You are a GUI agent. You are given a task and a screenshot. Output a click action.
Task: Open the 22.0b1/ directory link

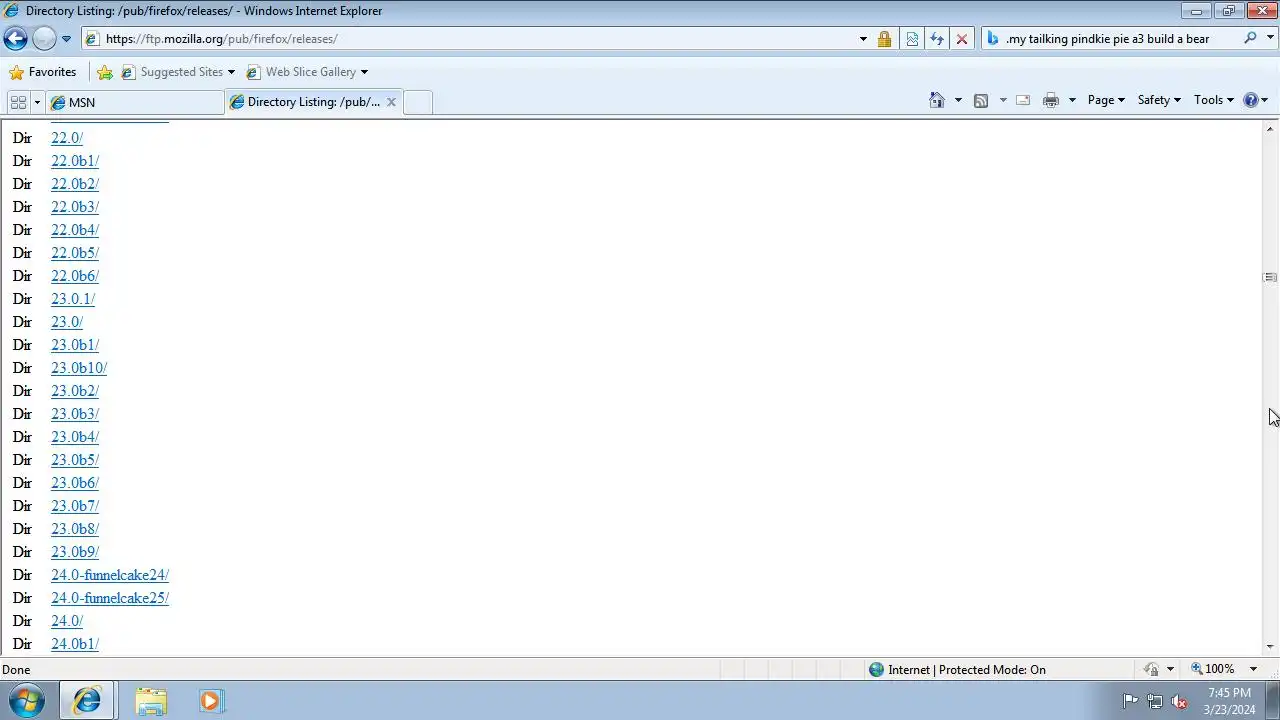[x=75, y=161]
